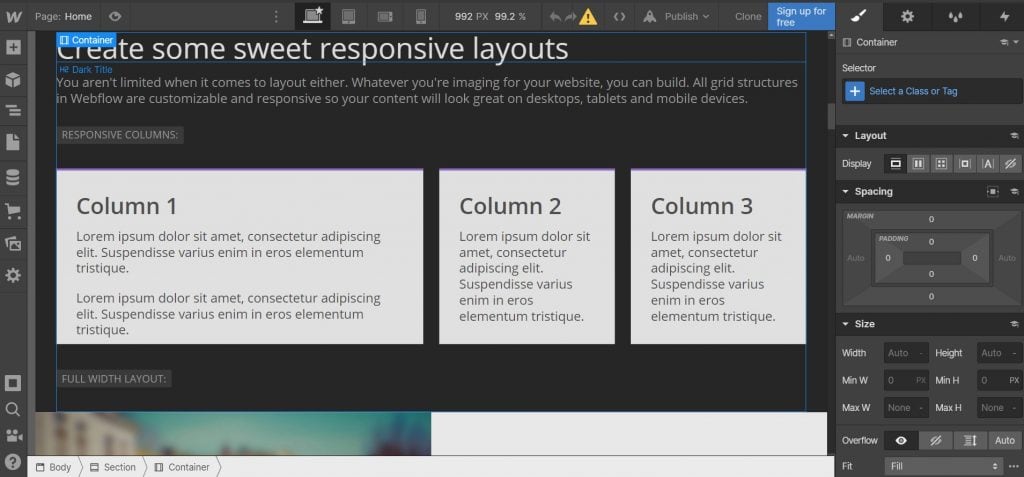The image size is (1024, 477).
Task: Open Width Auto unit field
Action: point(906,353)
